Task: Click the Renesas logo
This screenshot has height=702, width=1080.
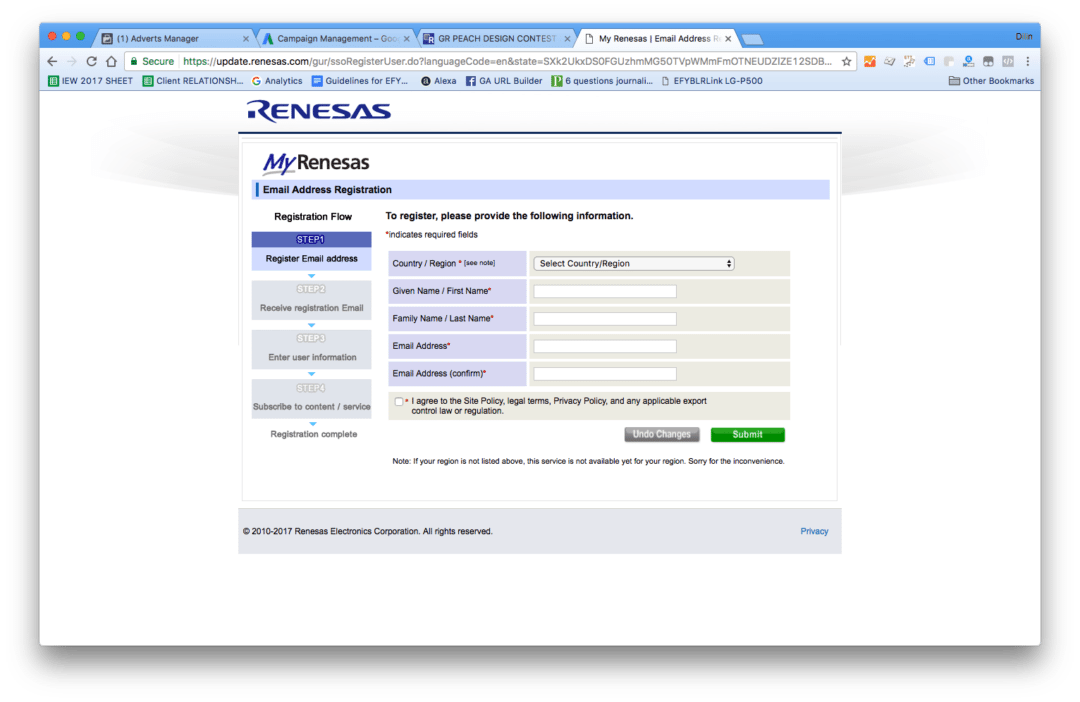Action: 319,111
